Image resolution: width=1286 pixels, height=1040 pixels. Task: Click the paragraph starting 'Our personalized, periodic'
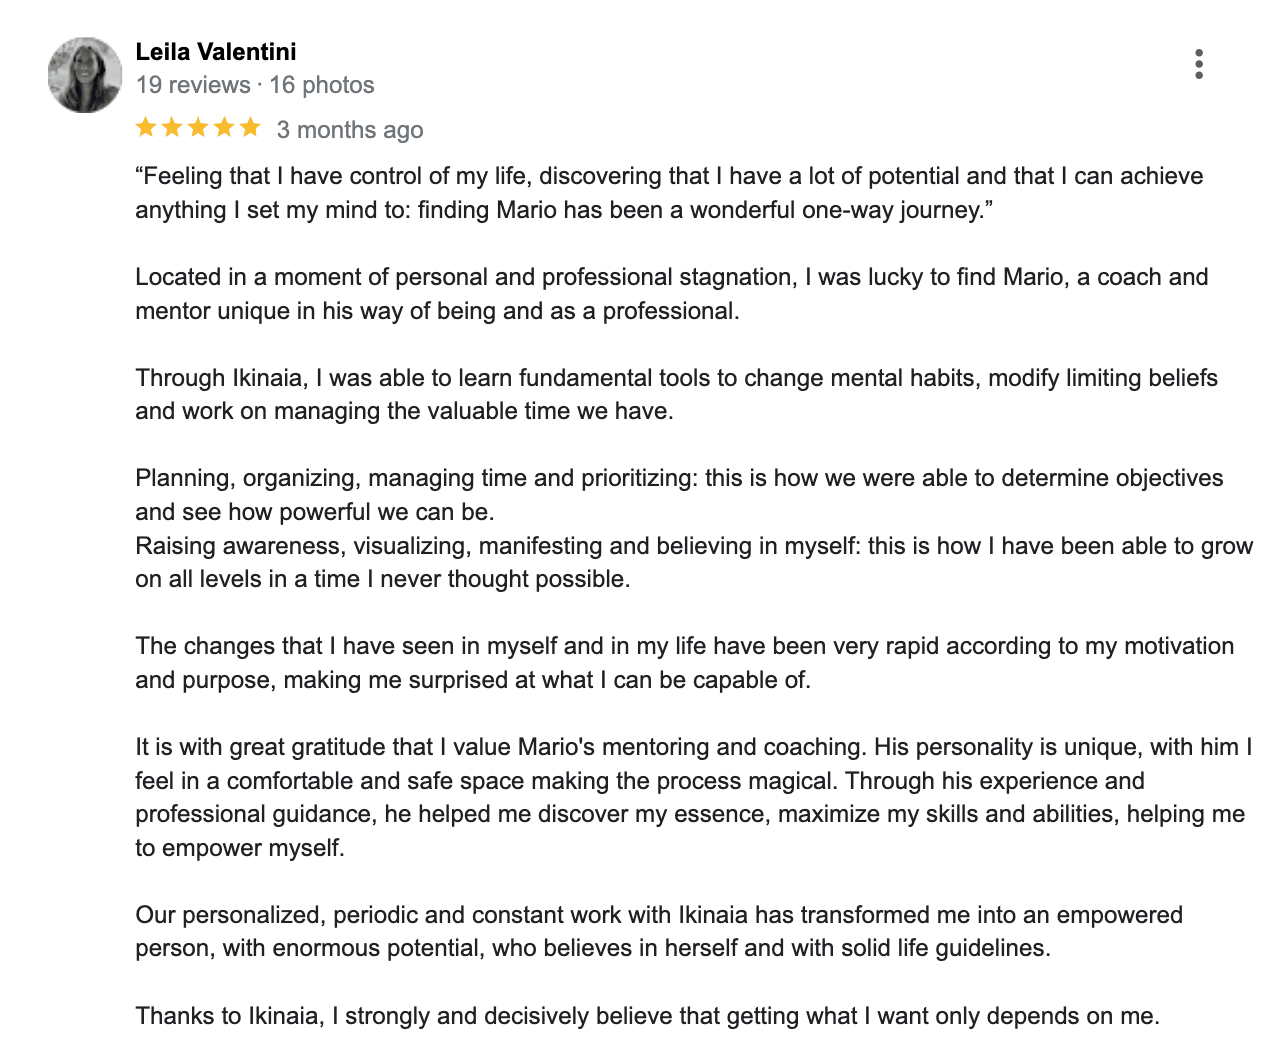point(659,931)
